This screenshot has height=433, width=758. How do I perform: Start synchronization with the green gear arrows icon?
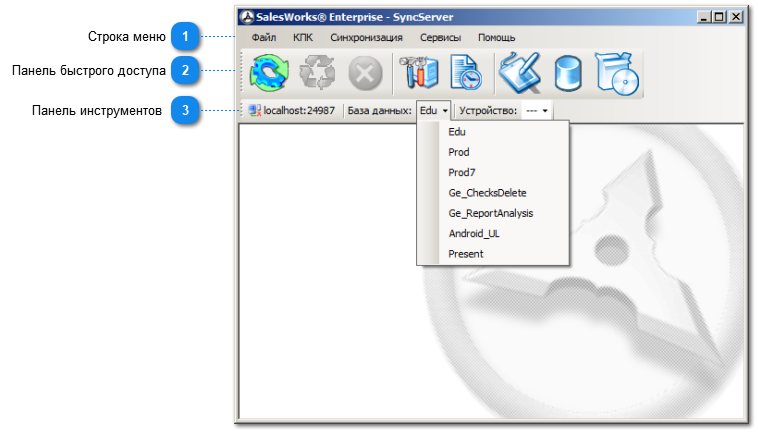(x=269, y=73)
